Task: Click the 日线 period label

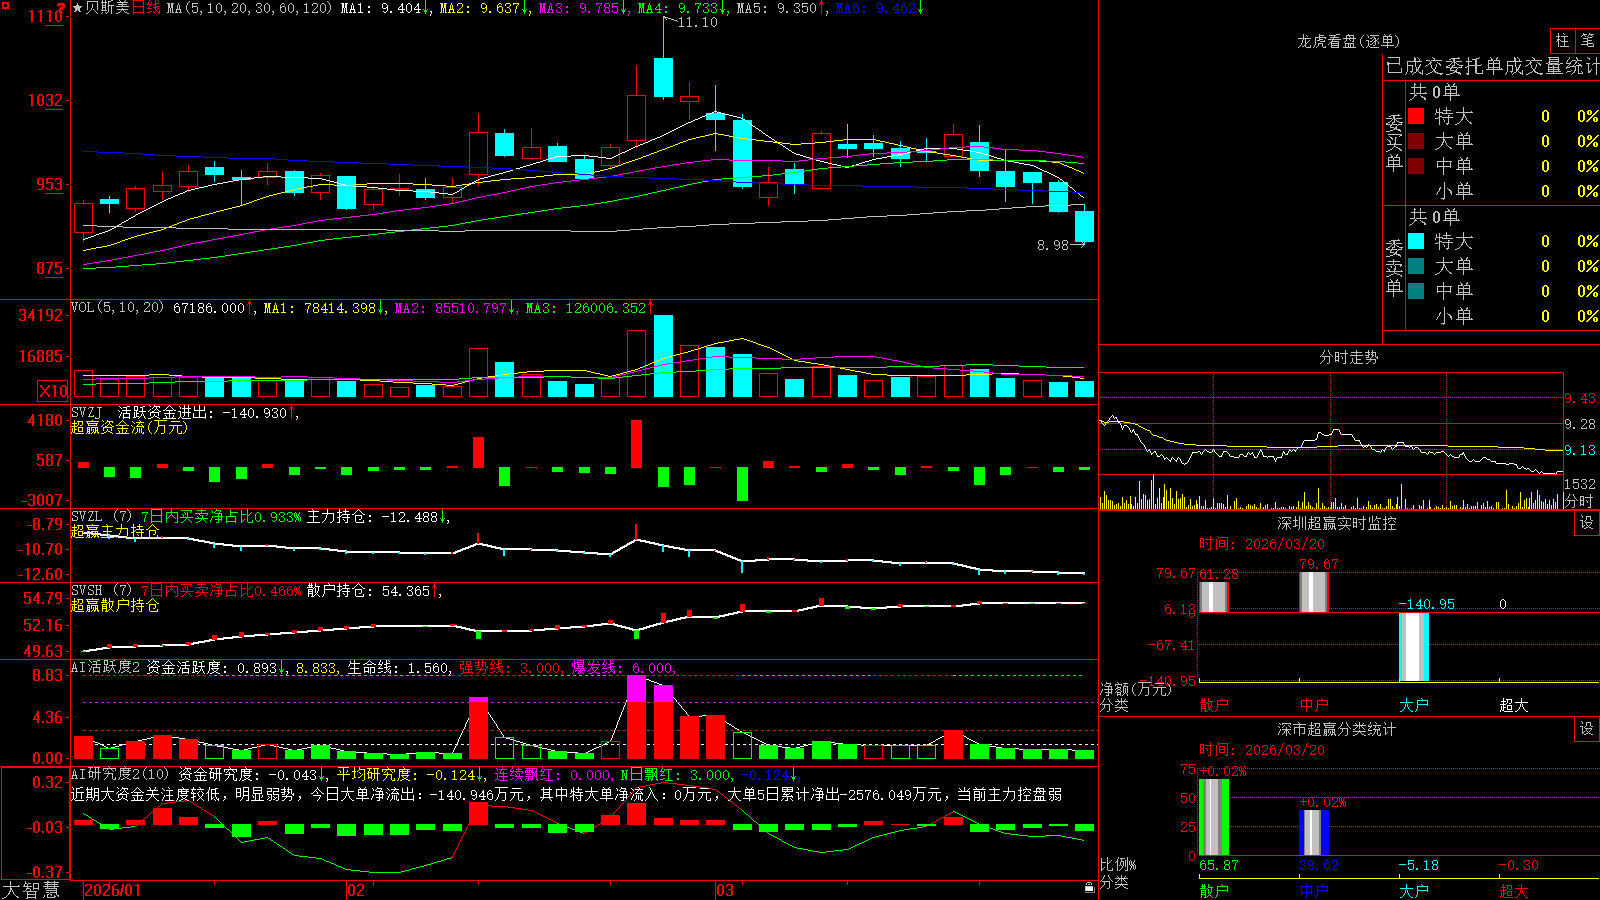Action: [x=146, y=8]
